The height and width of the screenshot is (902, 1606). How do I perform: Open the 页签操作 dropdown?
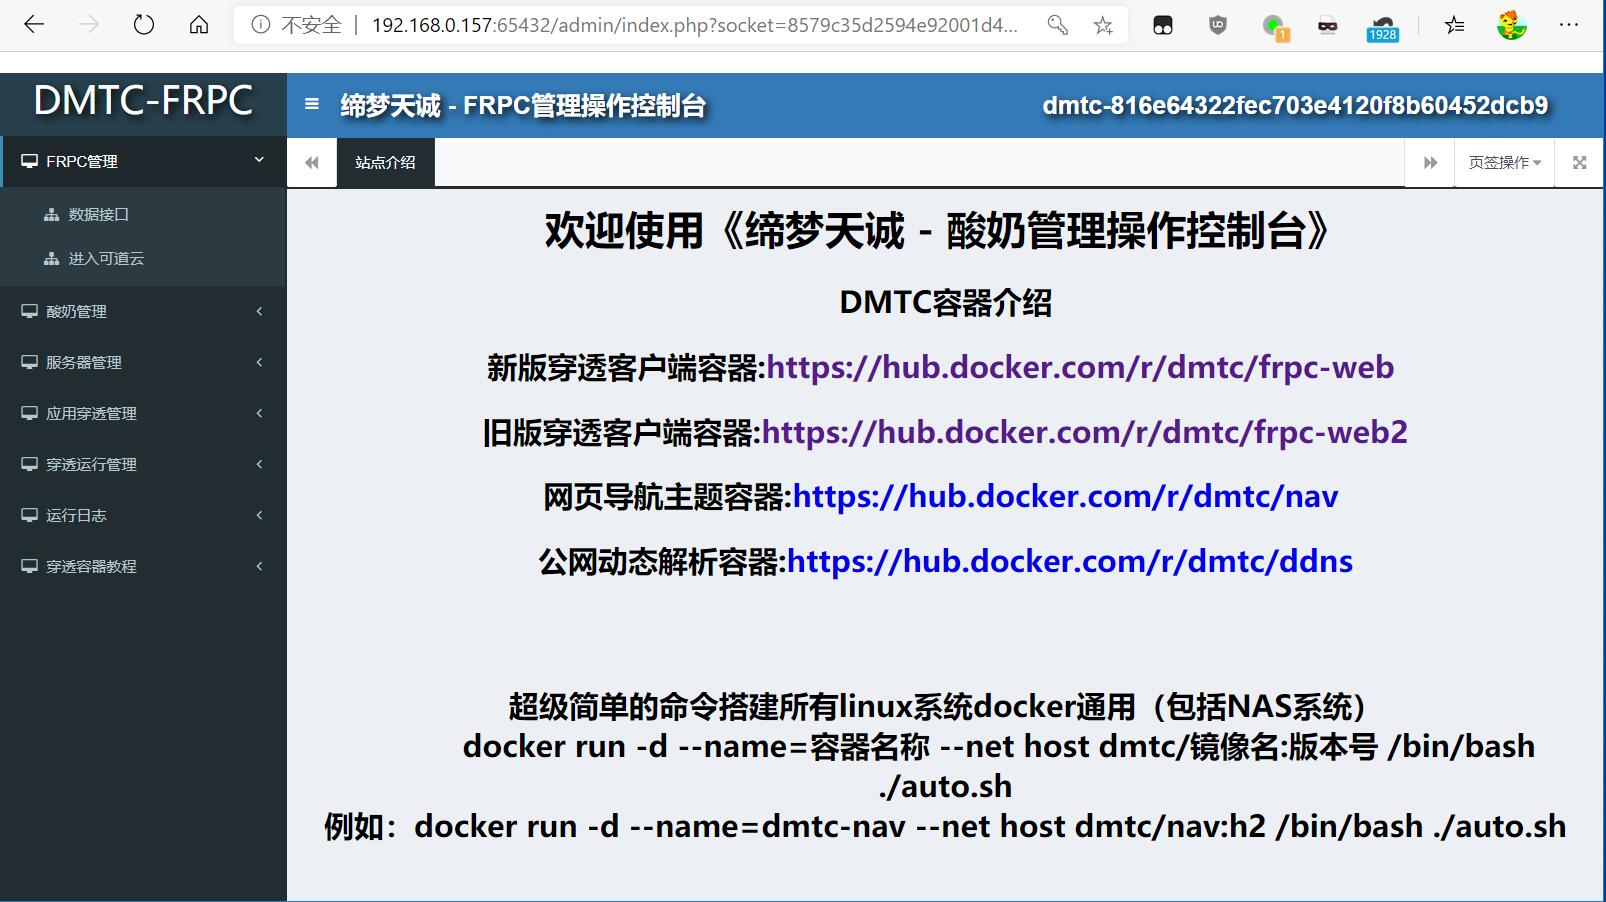1504,163
